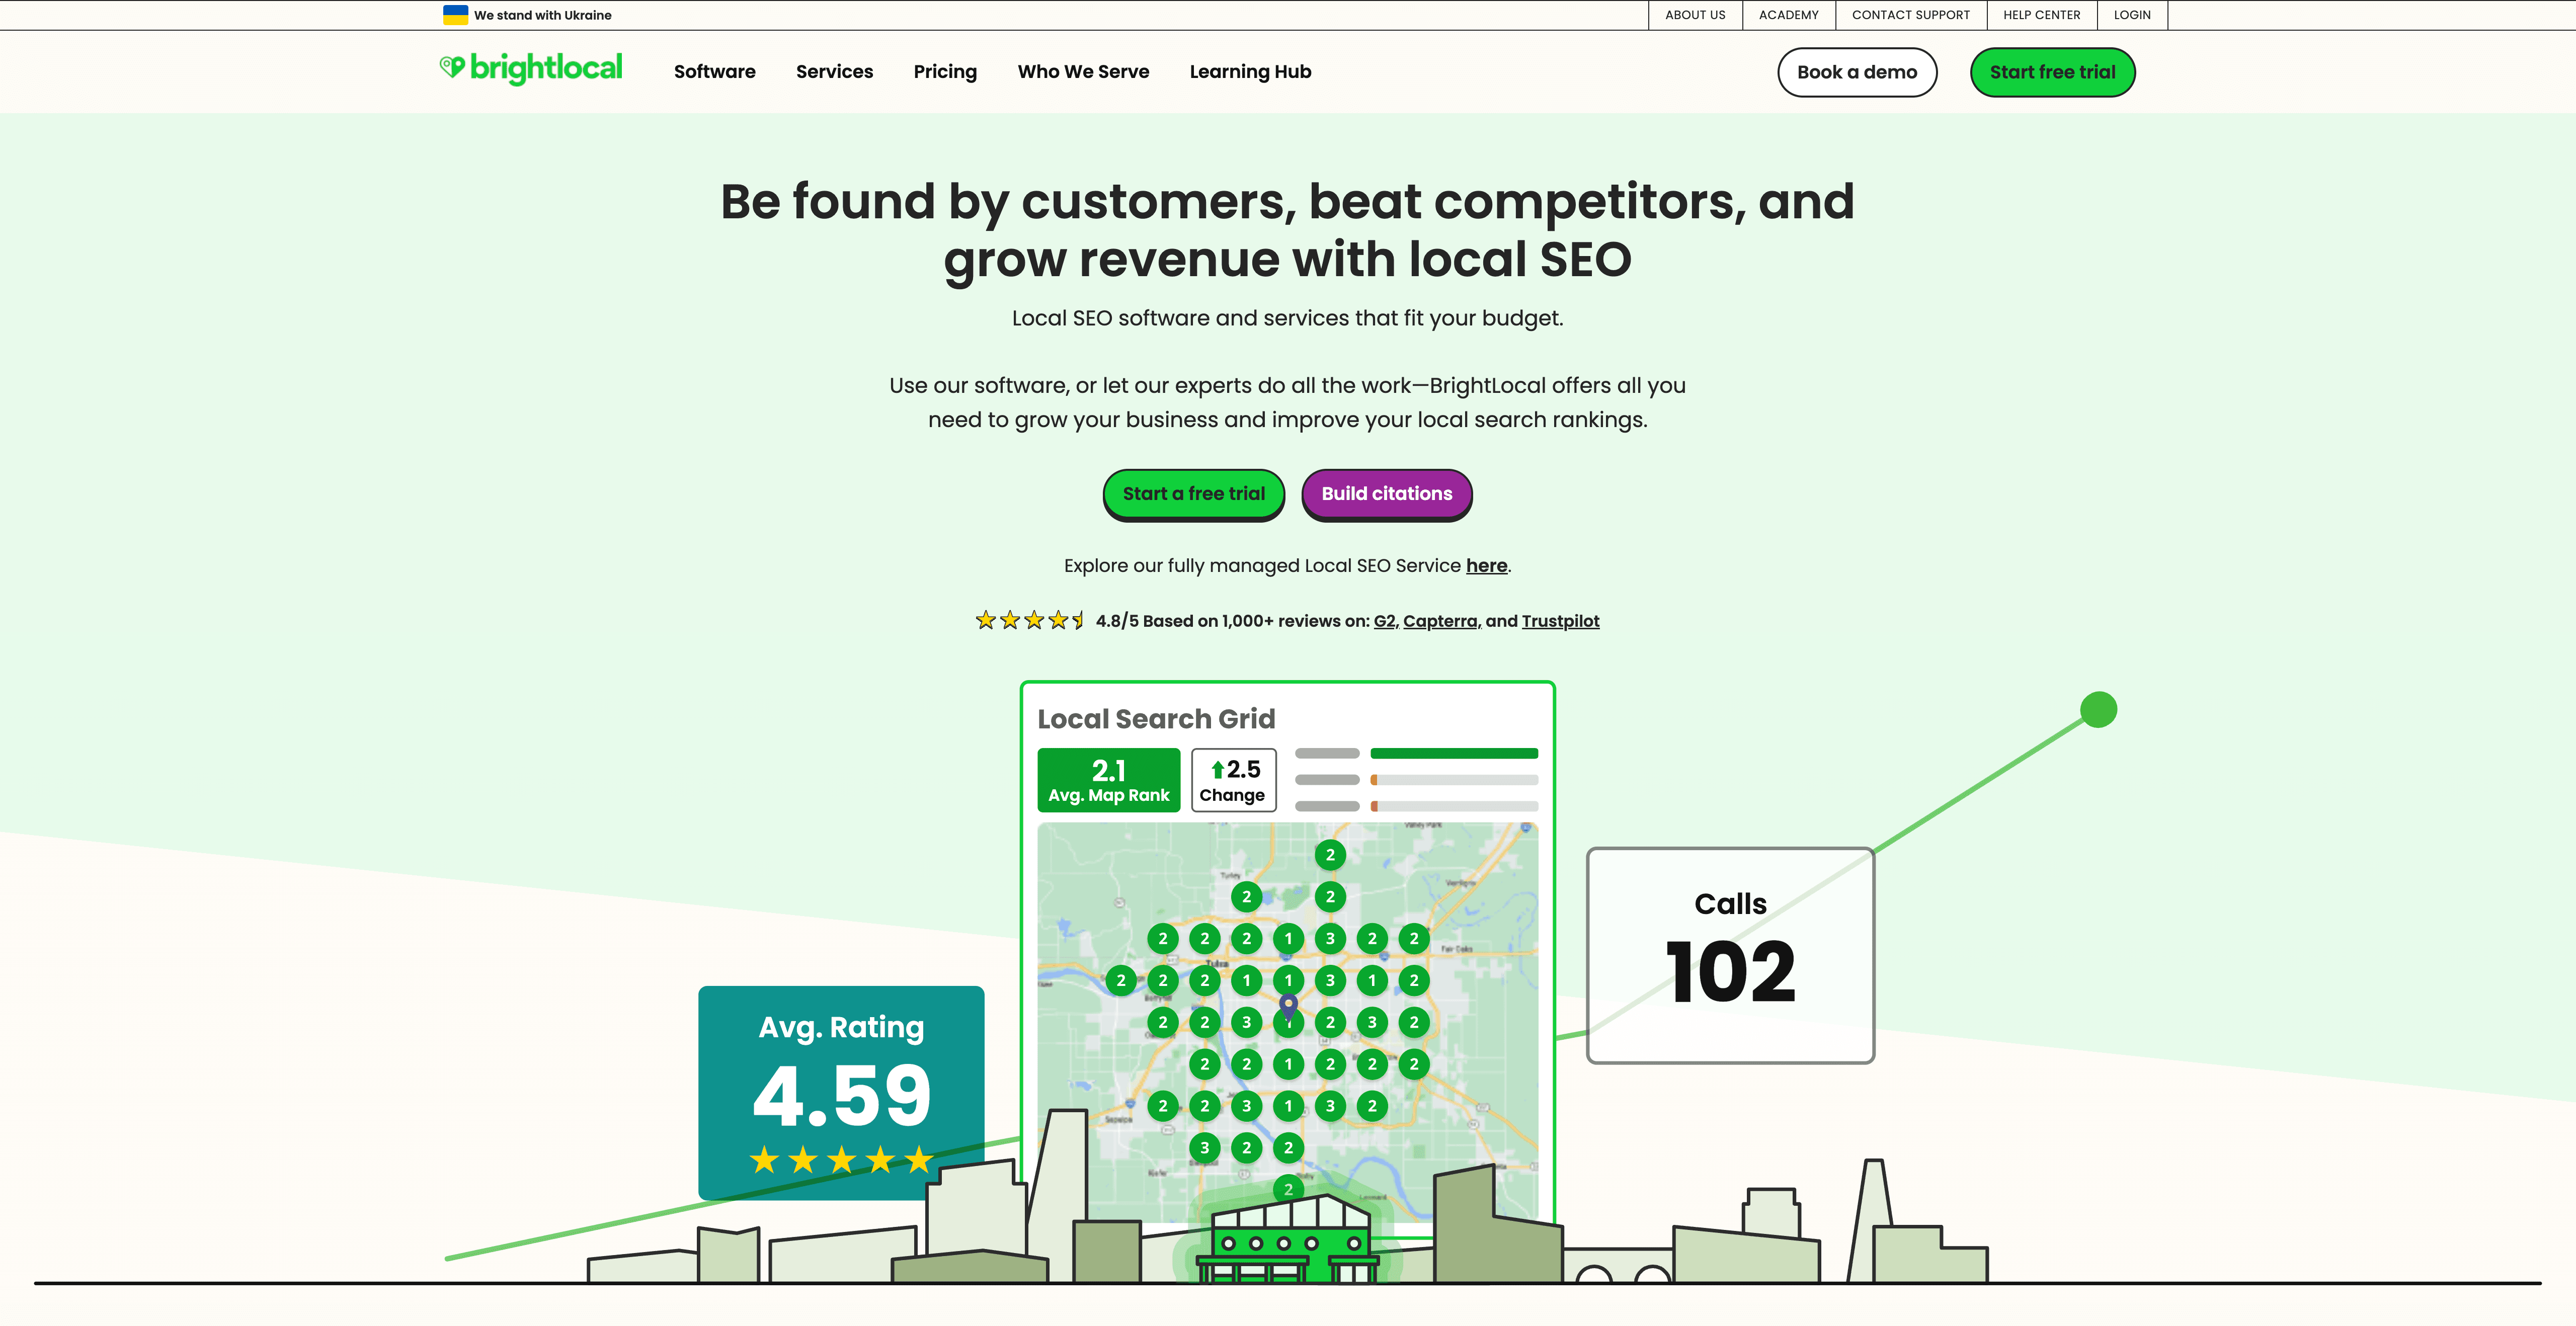This screenshot has height=1326, width=2576.
Task: Click the 4.8/5 star rating icons
Action: 1030,620
